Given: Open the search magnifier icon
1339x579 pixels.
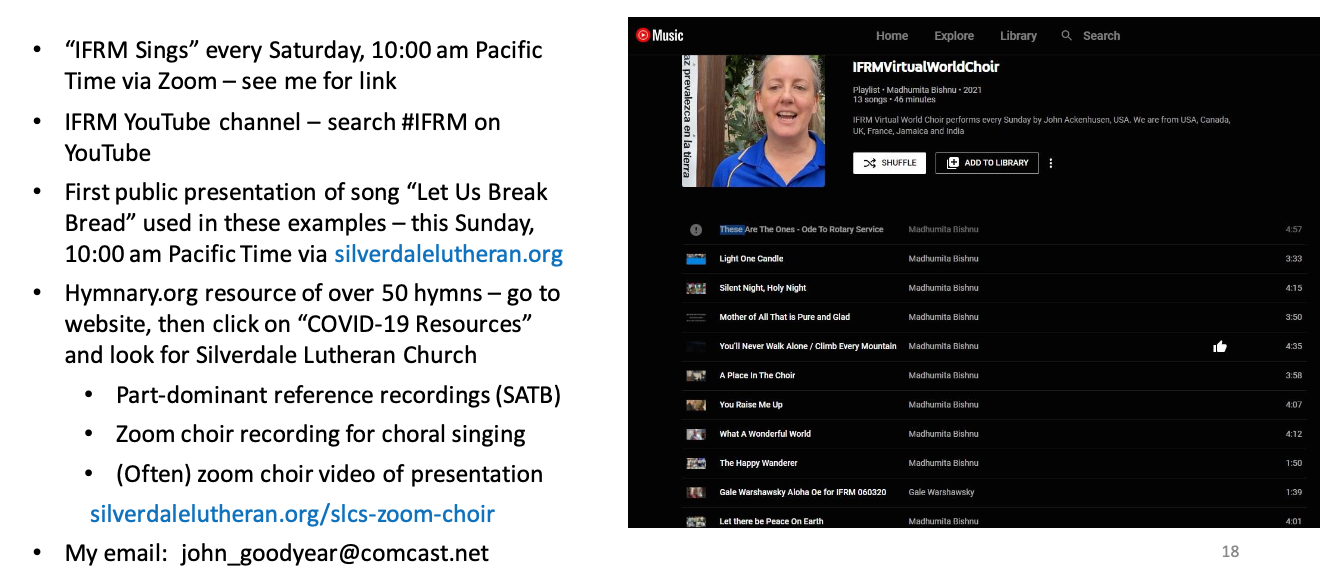Looking at the screenshot, I should [x=1067, y=36].
